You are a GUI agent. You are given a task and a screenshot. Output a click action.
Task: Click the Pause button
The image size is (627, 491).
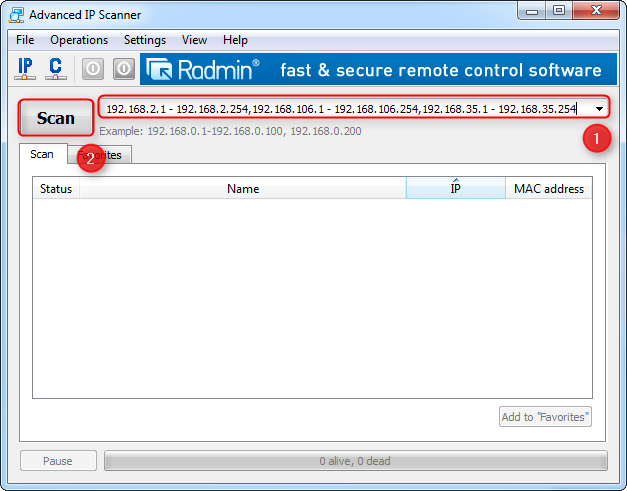58,461
